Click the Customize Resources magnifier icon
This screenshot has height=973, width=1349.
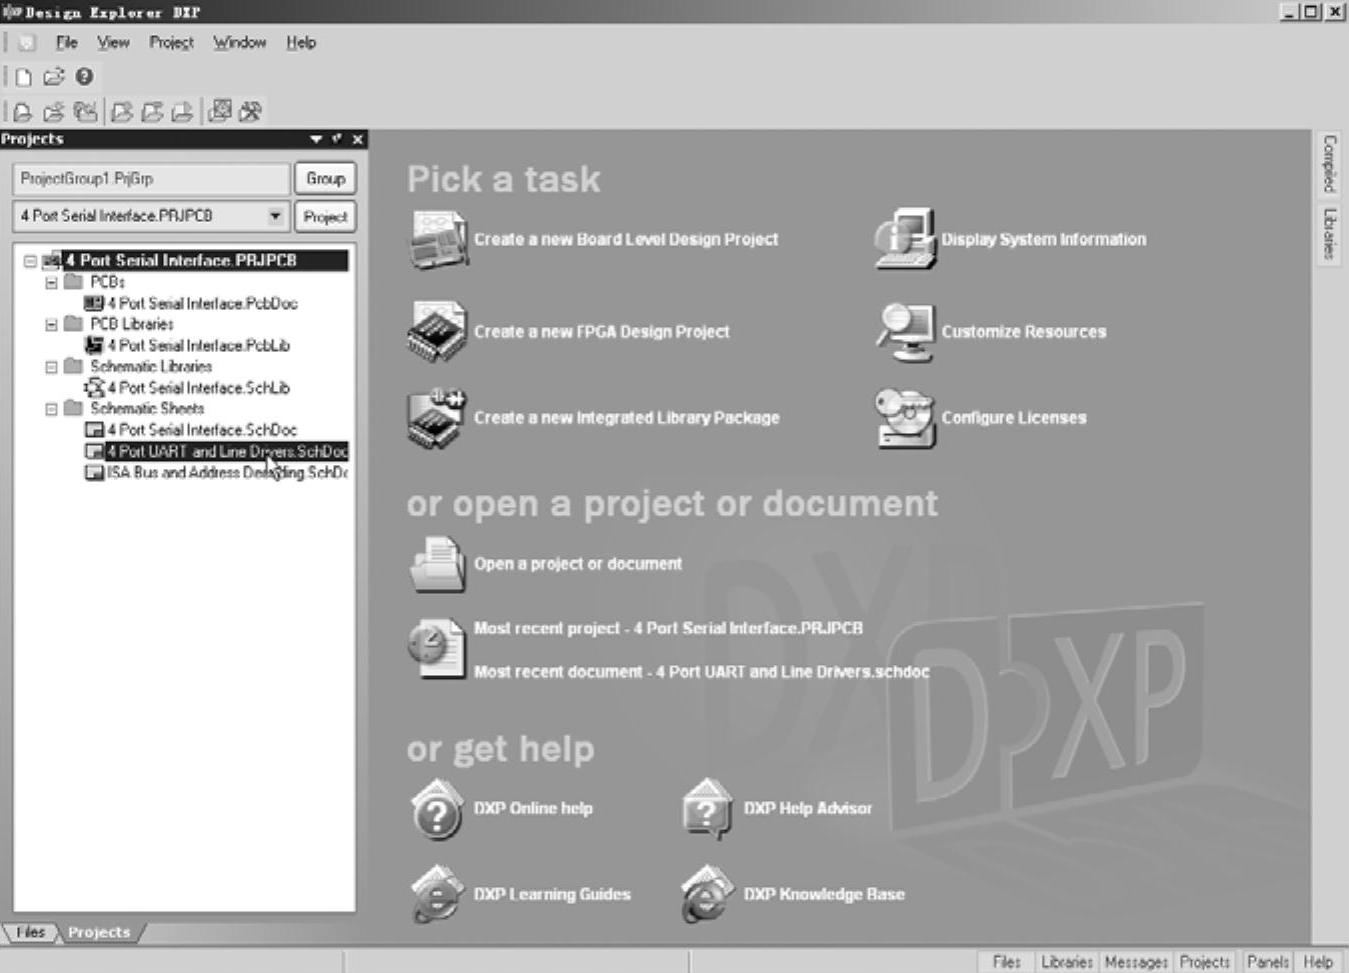(905, 331)
